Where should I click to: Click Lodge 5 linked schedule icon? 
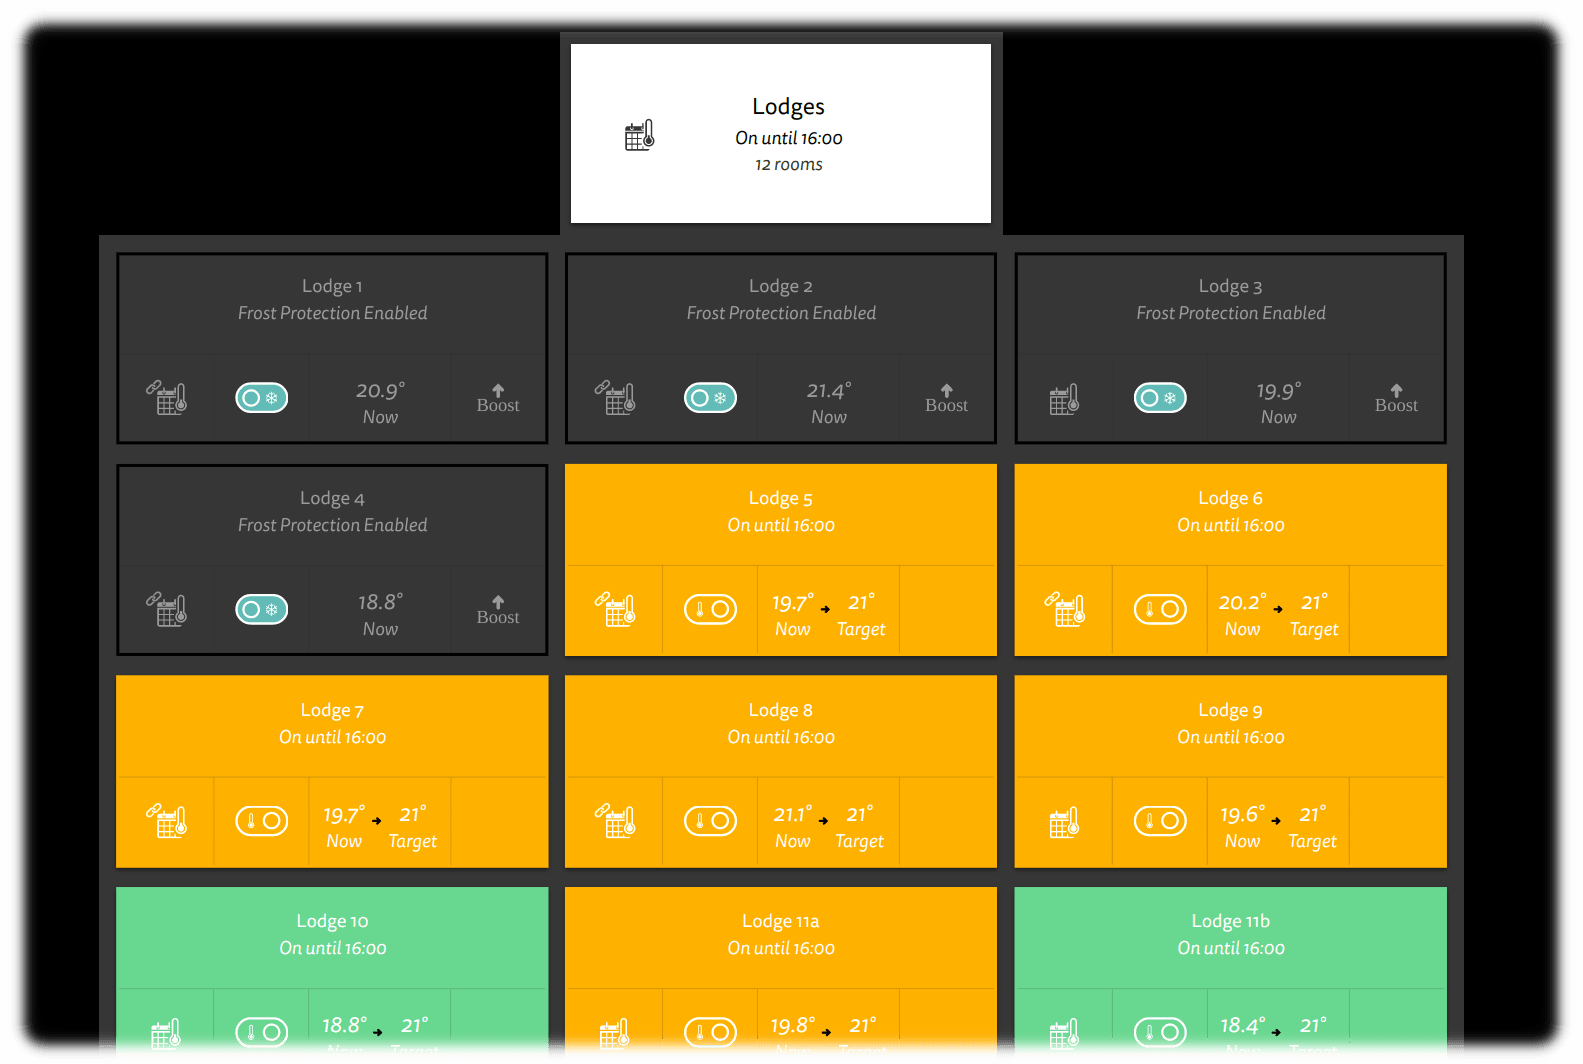click(x=615, y=610)
